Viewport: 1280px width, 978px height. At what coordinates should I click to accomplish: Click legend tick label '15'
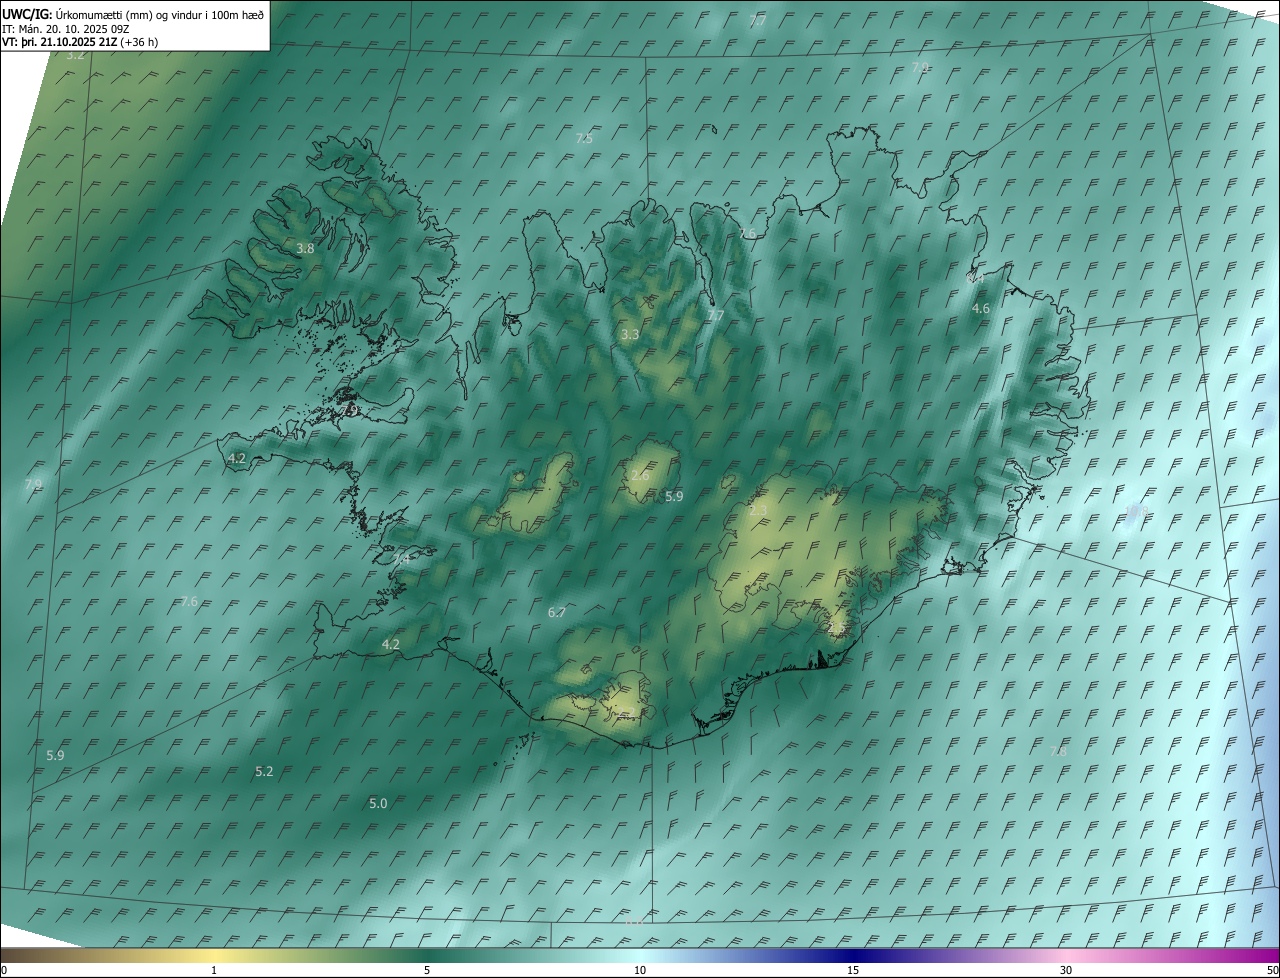tap(853, 970)
